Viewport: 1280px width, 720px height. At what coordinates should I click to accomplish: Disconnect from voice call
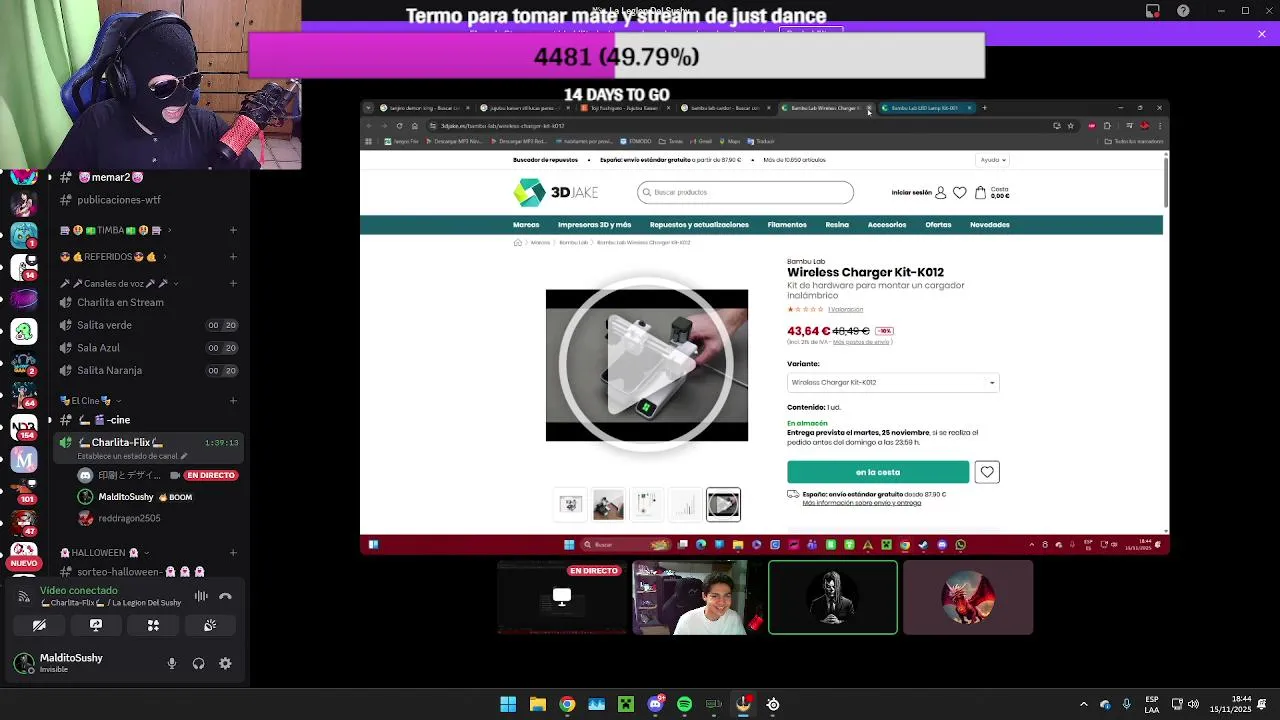click(225, 596)
